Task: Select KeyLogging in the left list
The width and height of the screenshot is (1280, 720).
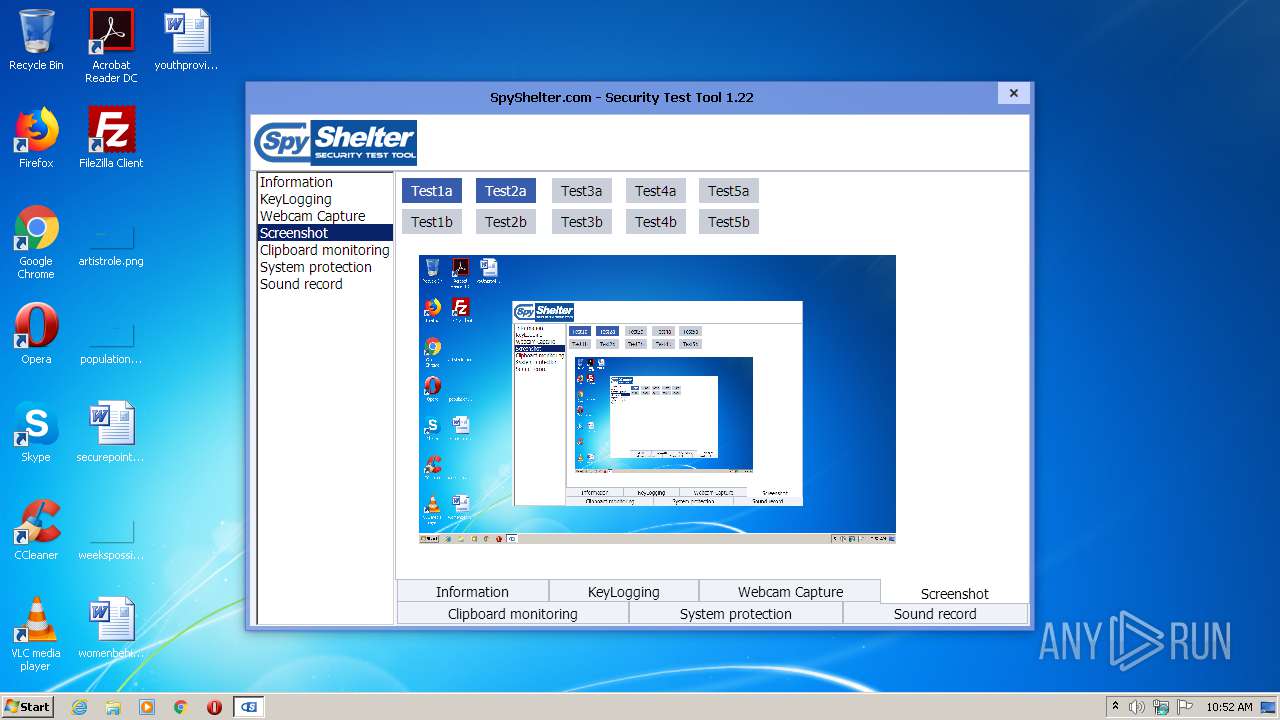Action: (x=325, y=199)
